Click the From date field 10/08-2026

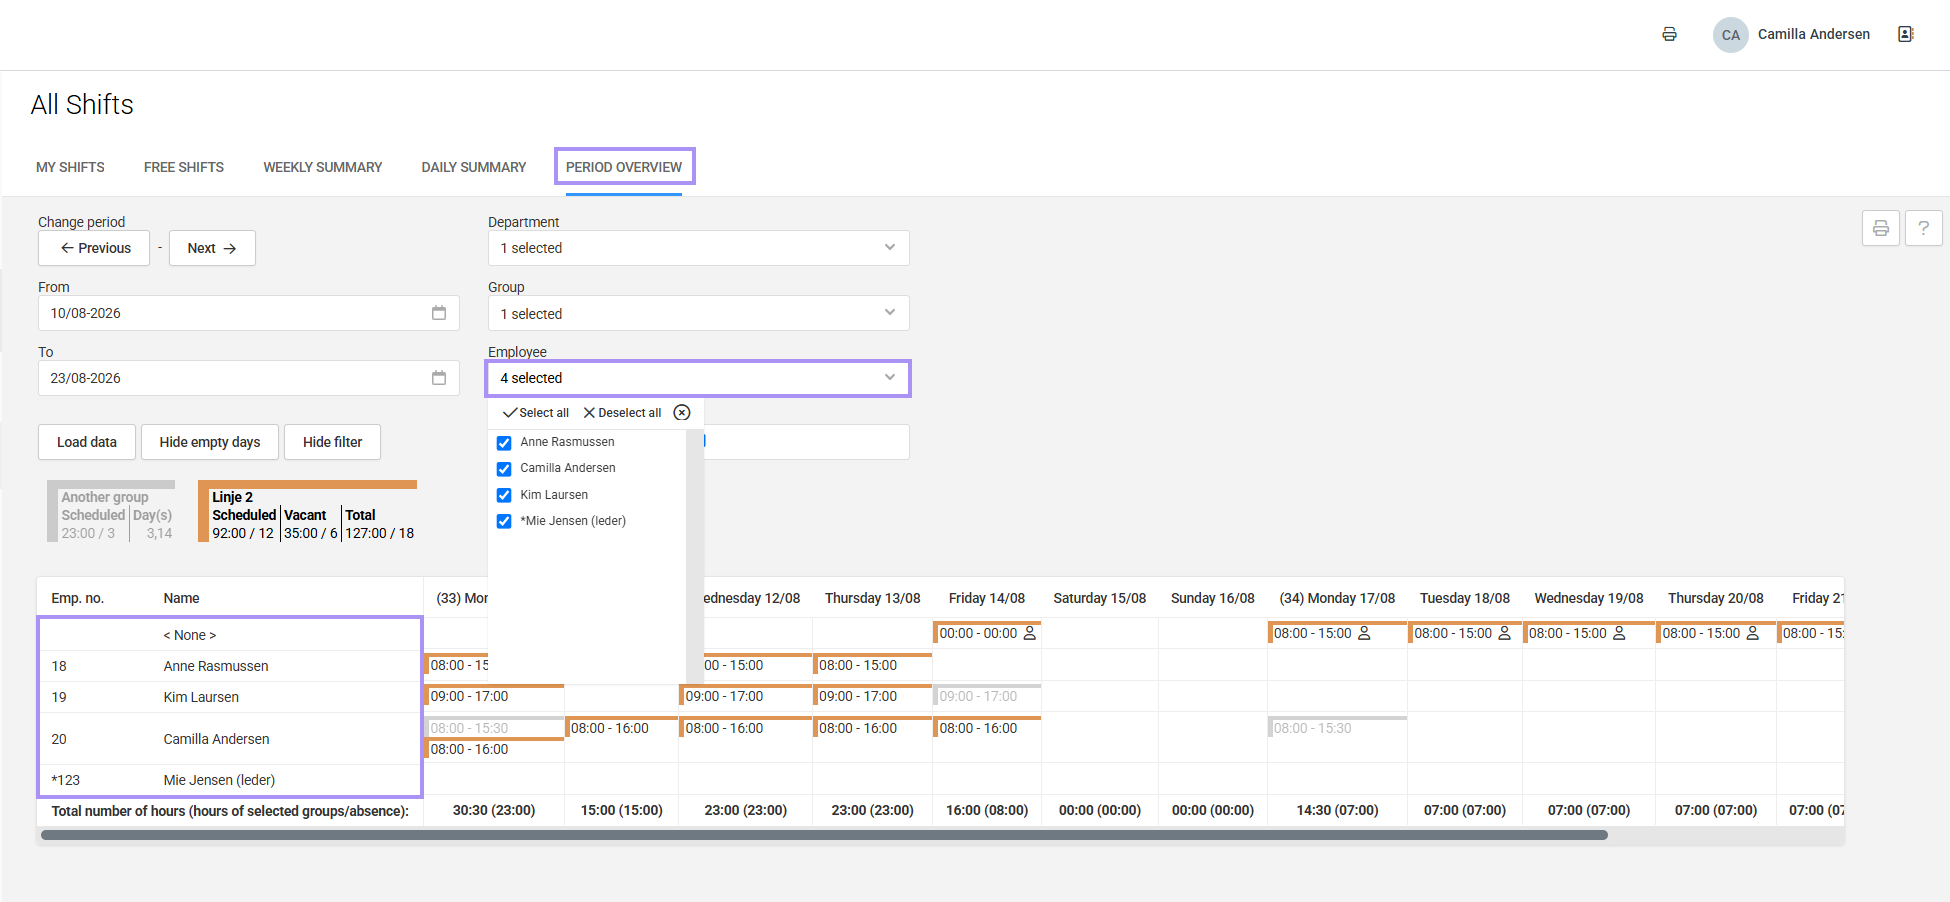point(249,313)
